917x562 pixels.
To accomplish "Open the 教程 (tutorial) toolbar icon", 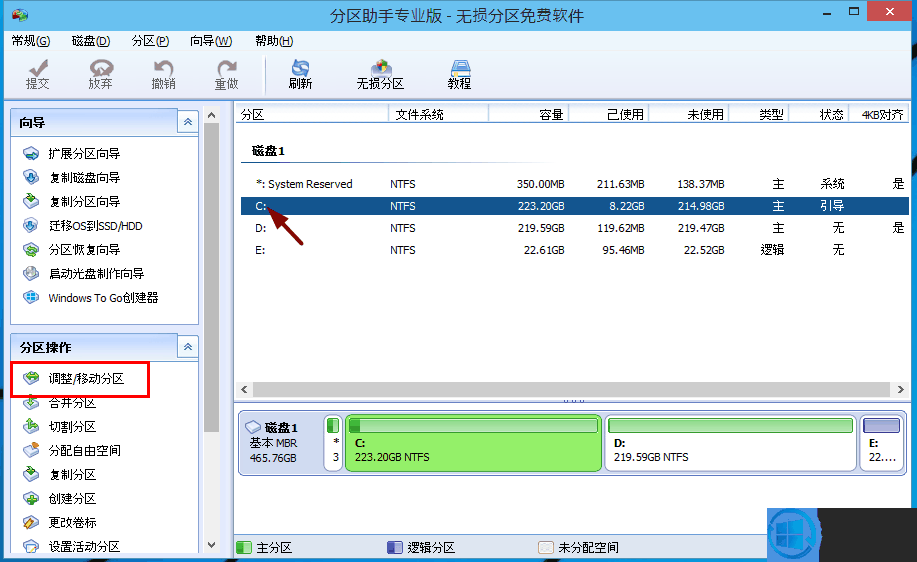I will tap(459, 74).
